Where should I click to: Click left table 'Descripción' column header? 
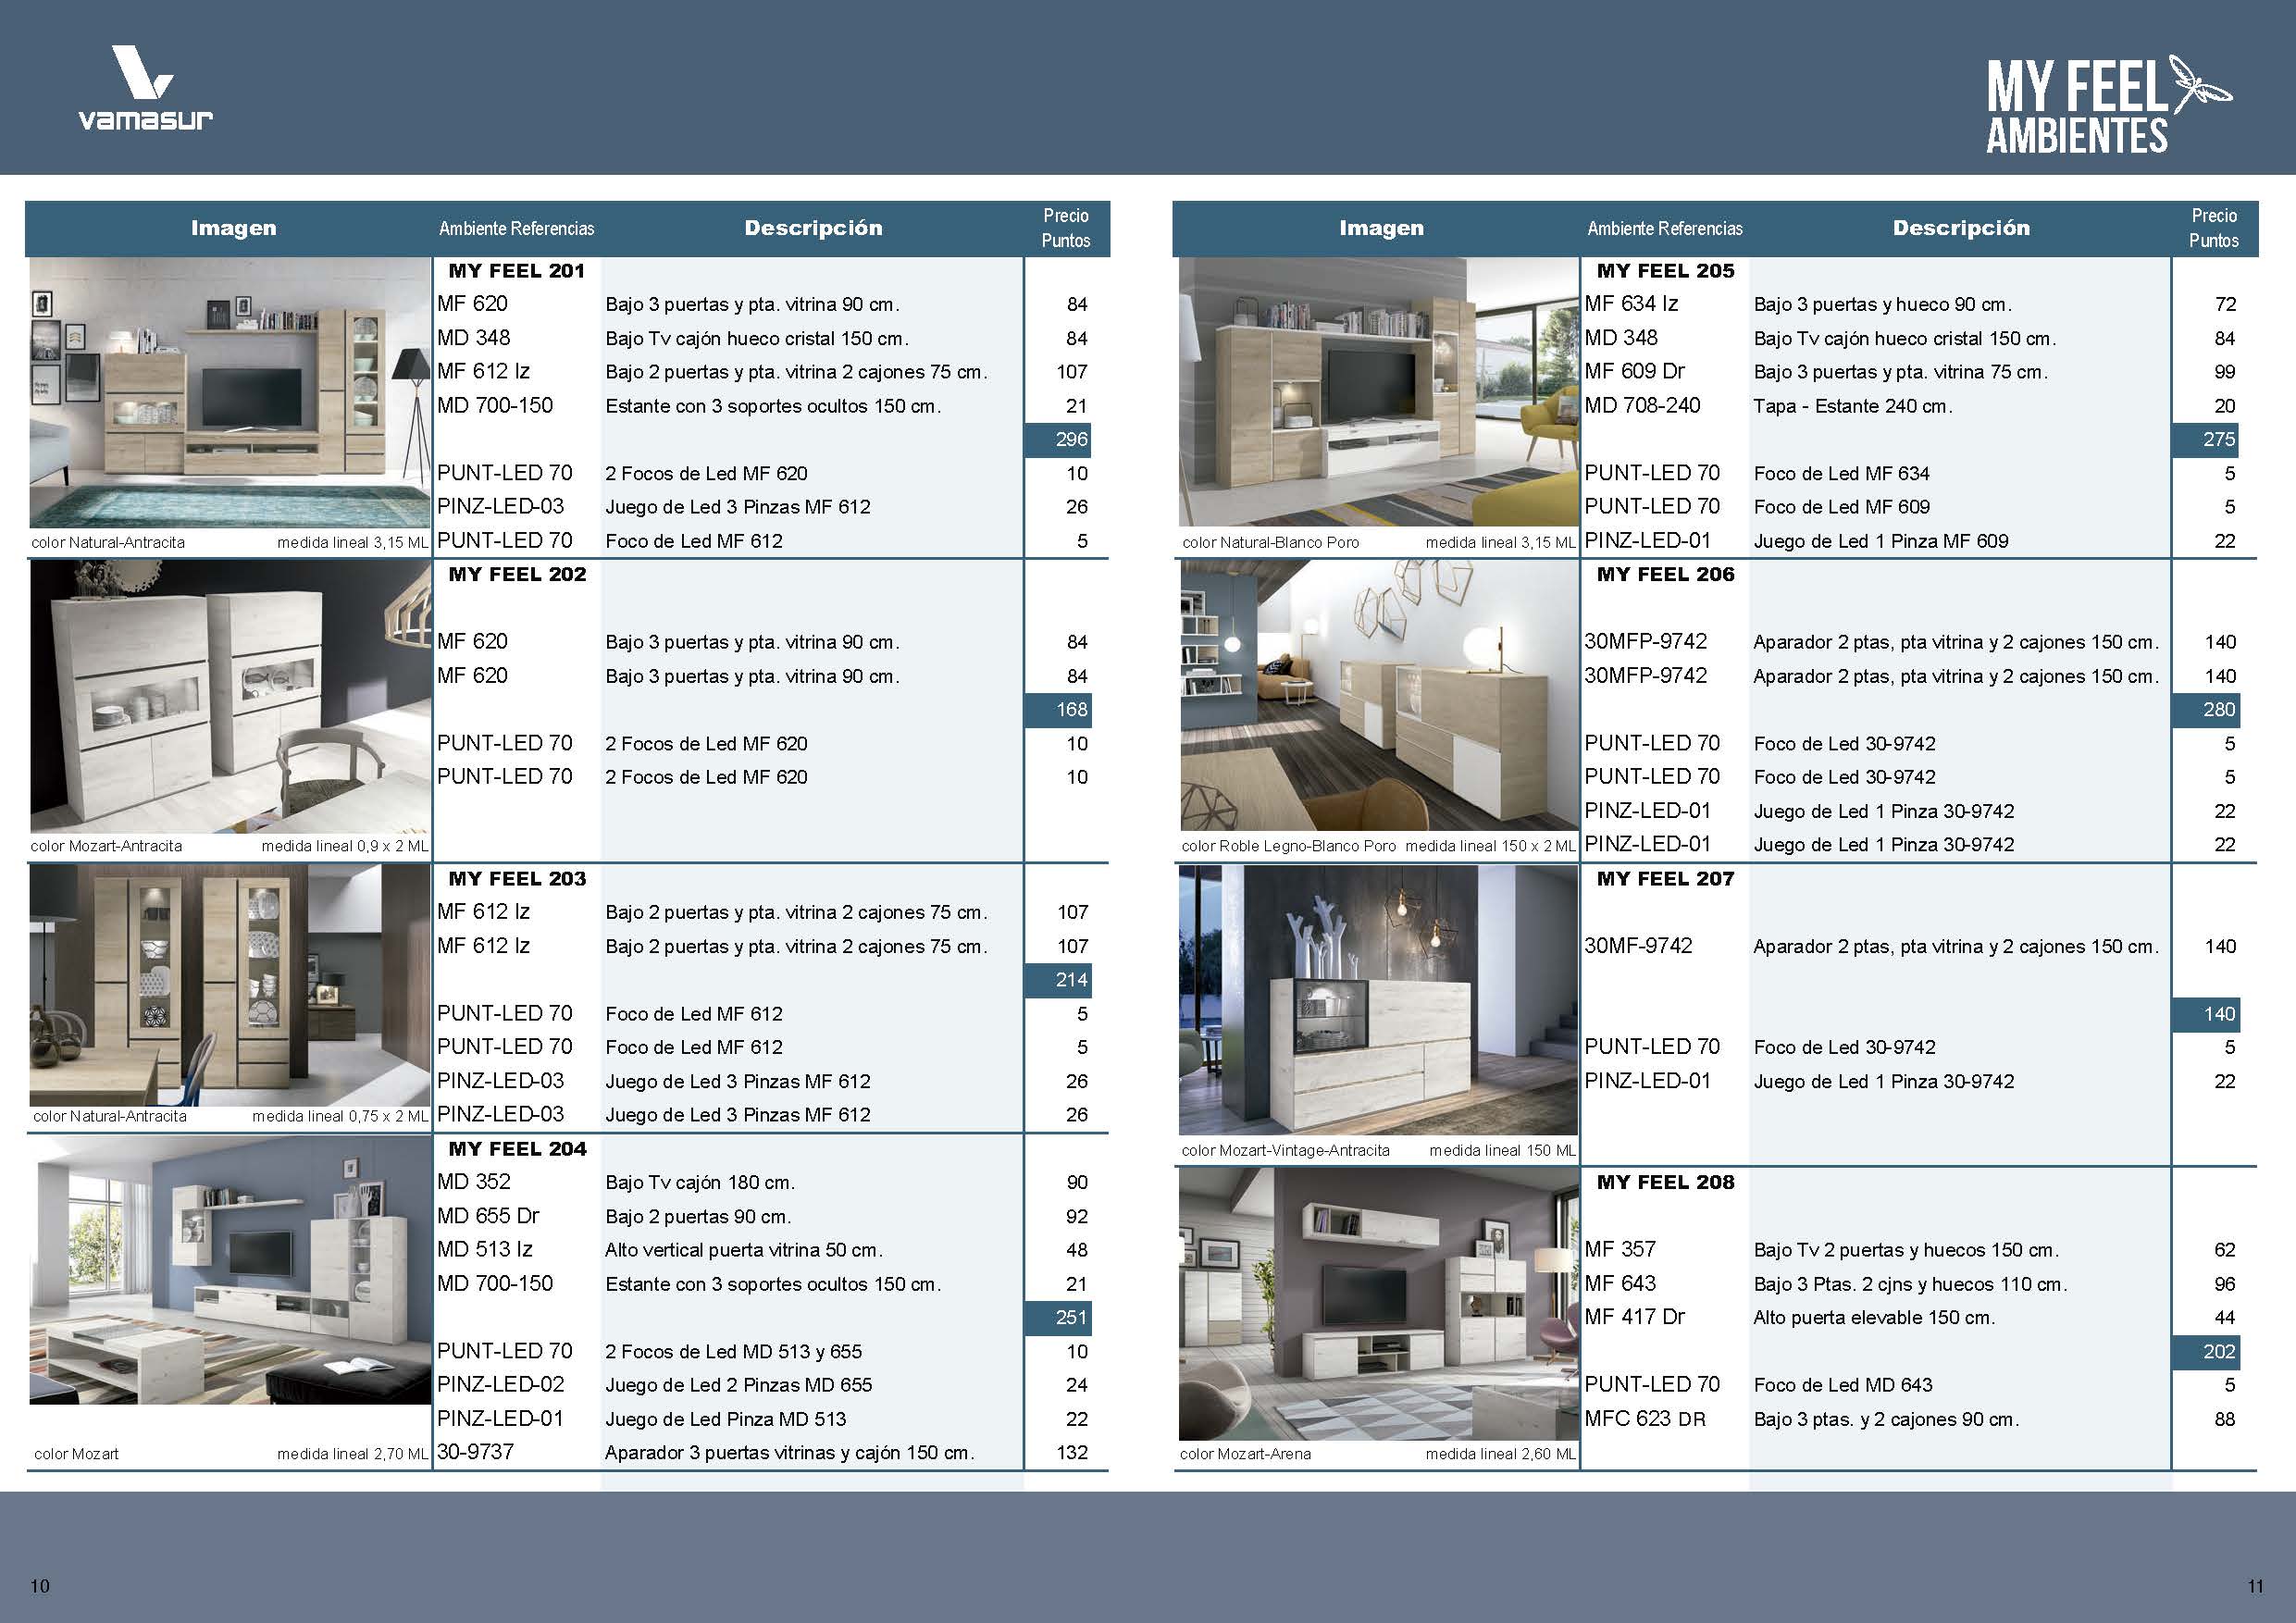coord(813,228)
